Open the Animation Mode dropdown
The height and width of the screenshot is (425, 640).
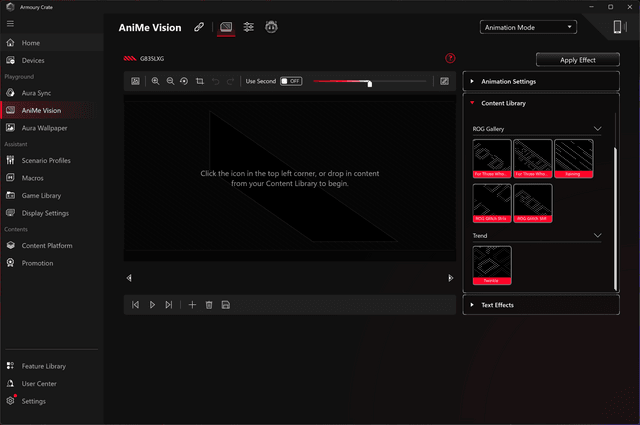(528, 27)
